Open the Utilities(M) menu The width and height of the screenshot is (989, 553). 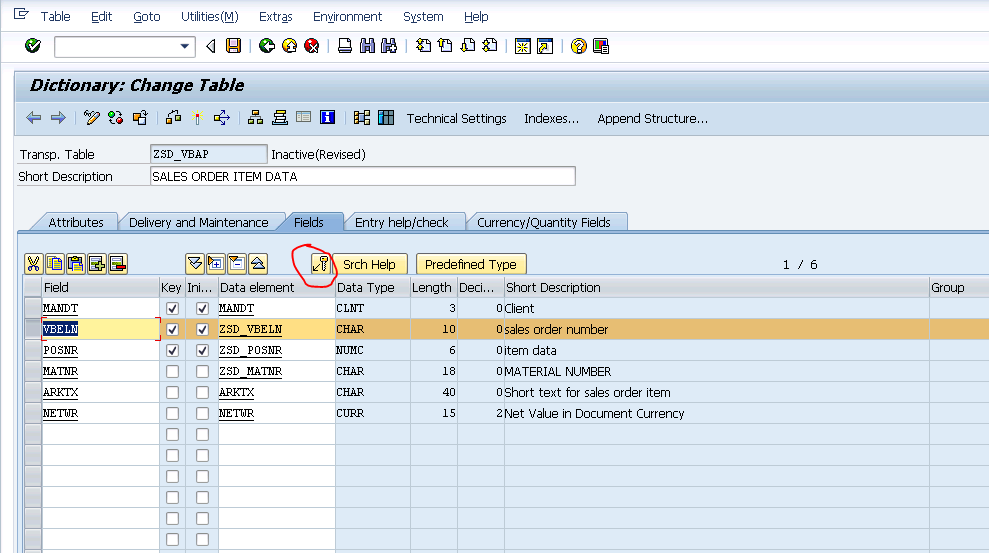coord(209,16)
